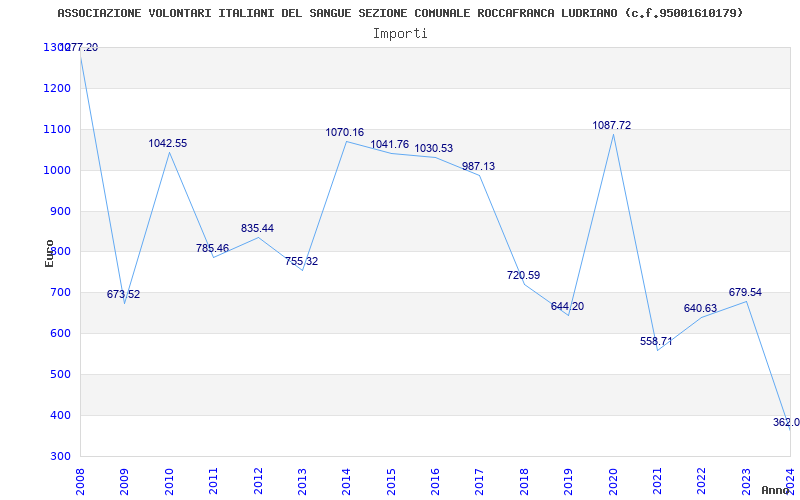This screenshot has width=800, height=500.
Task: Click the 'Importi' subtitle
Action: coord(400,33)
